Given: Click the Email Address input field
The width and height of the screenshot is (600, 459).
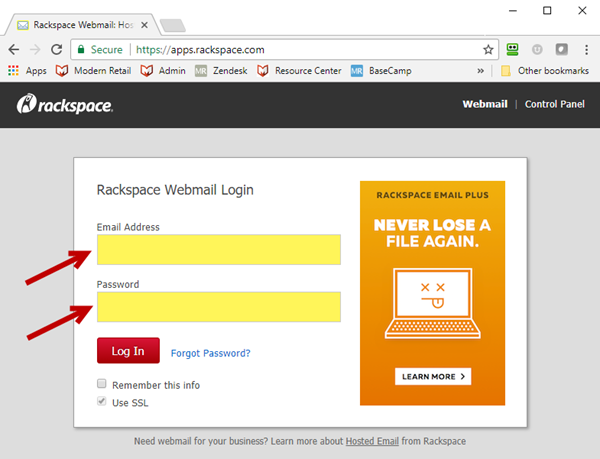Looking at the screenshot, I should (x=219, y=249).
